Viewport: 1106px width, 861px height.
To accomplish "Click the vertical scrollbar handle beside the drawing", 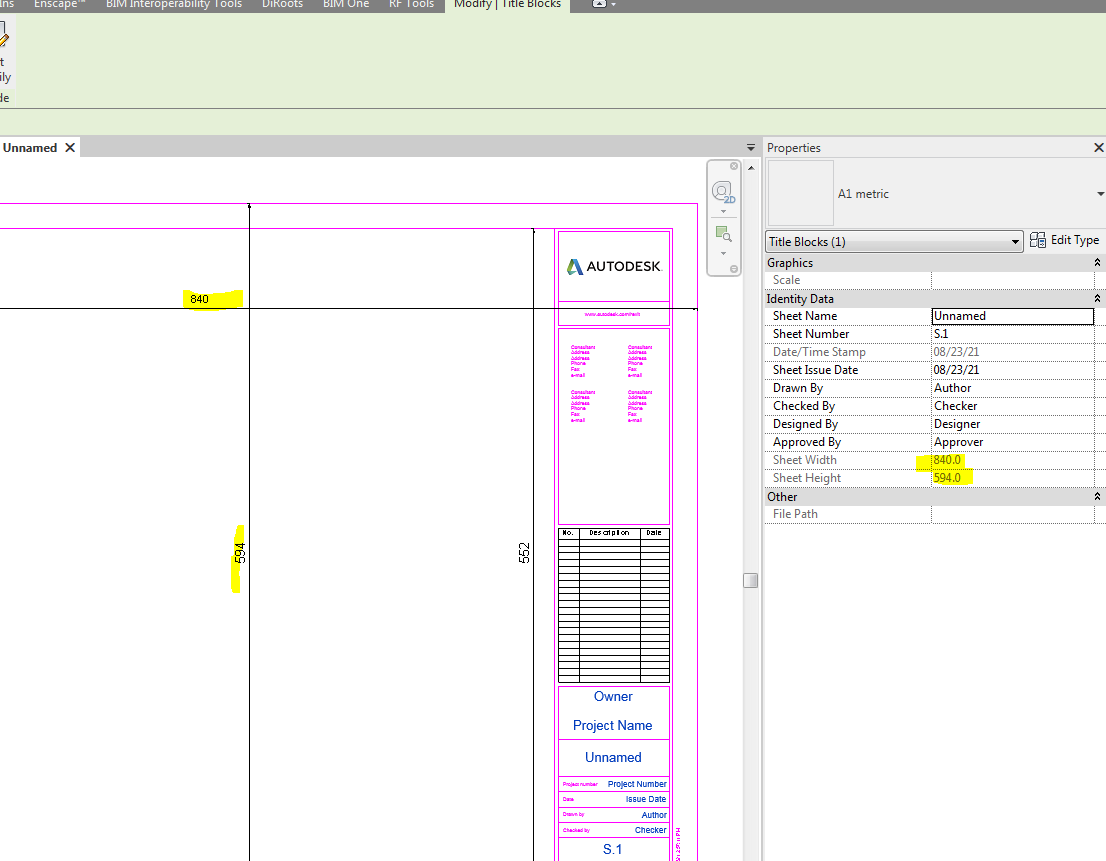I will coord(750,580).
